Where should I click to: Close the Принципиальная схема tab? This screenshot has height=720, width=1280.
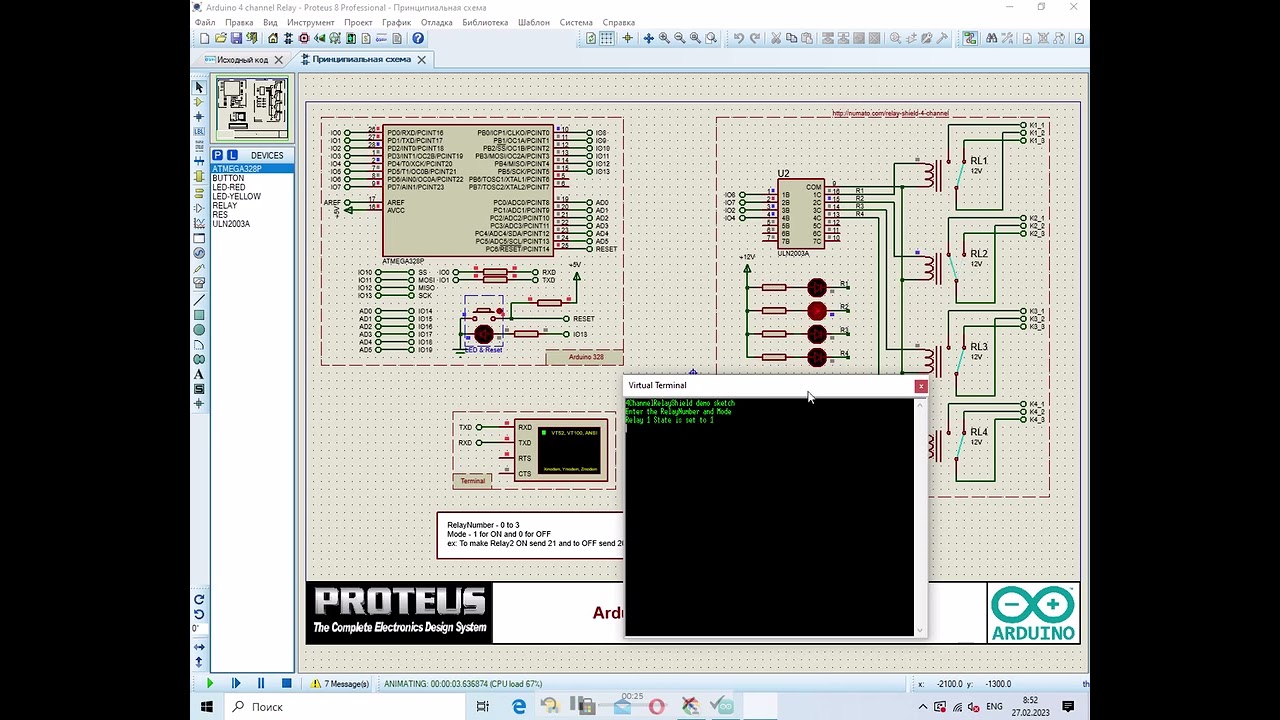click(421, 60)
